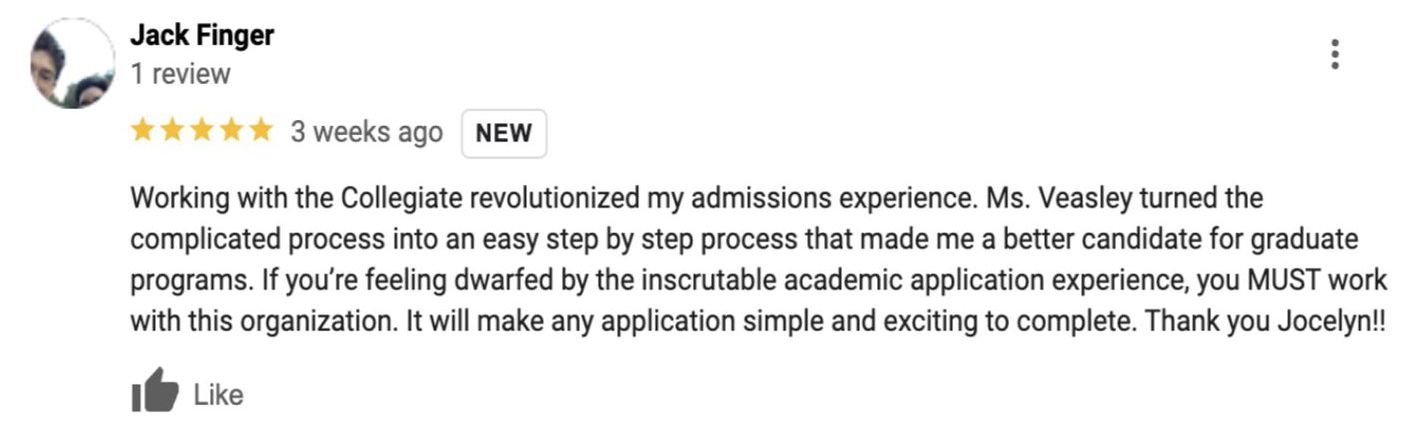This screenshot has height=442, width=1406.
Task: Click the second yellow rating star
Action: click(173, 131)
